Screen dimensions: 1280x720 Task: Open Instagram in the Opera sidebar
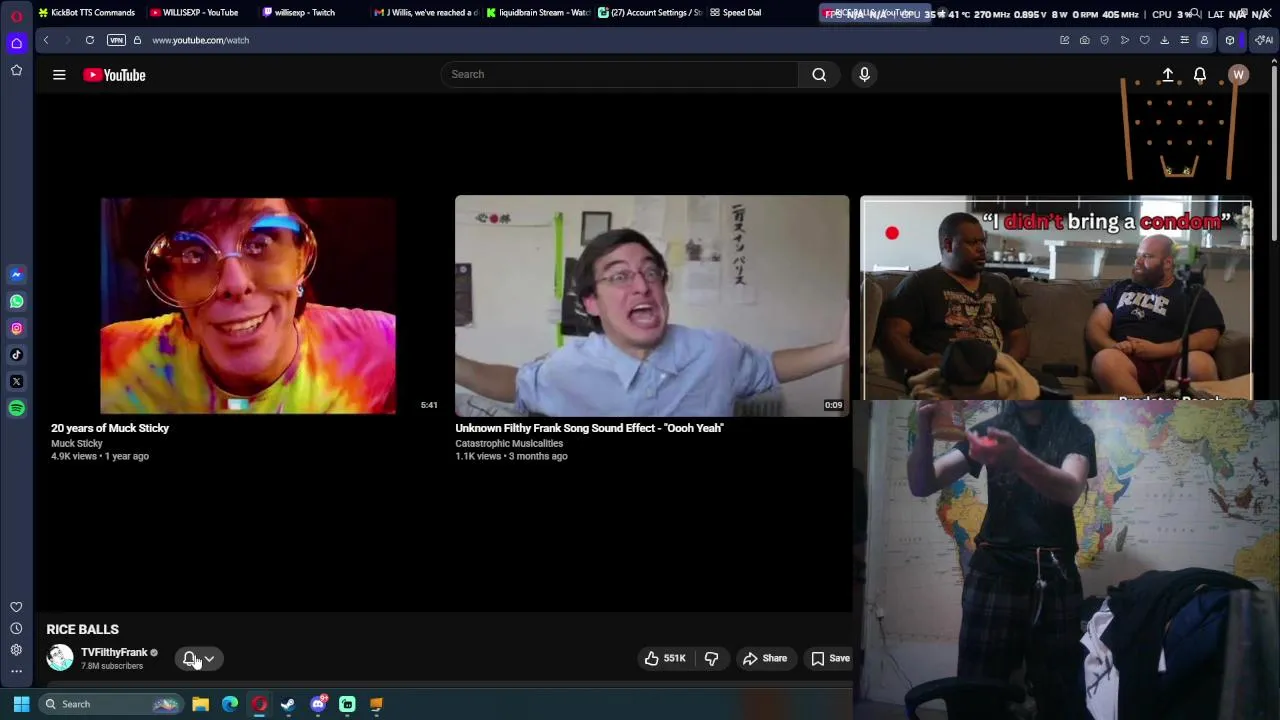tap(16, 328)
